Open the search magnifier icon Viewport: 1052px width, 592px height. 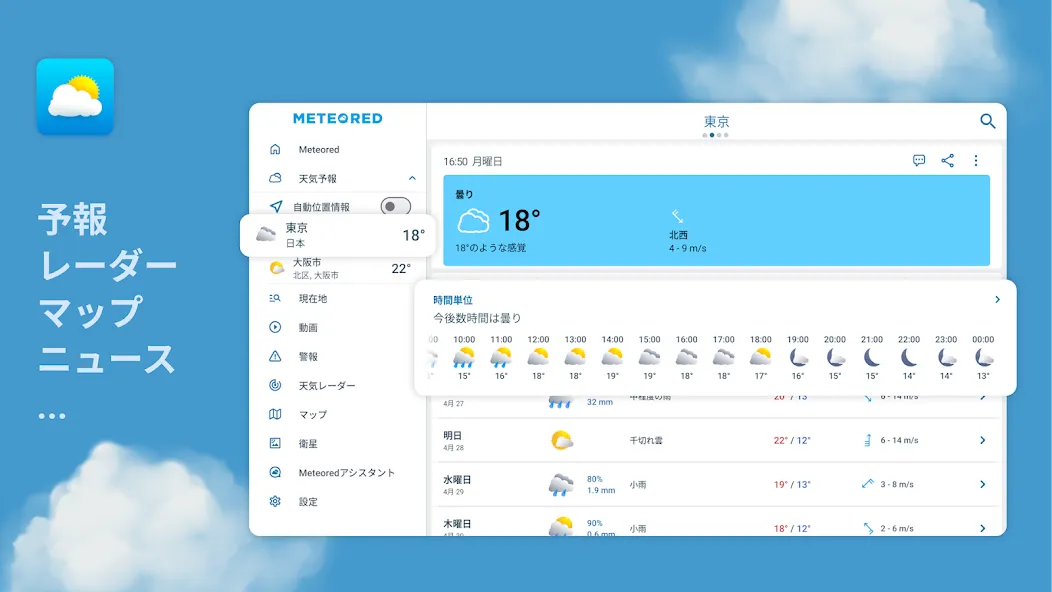coord(987,121)
